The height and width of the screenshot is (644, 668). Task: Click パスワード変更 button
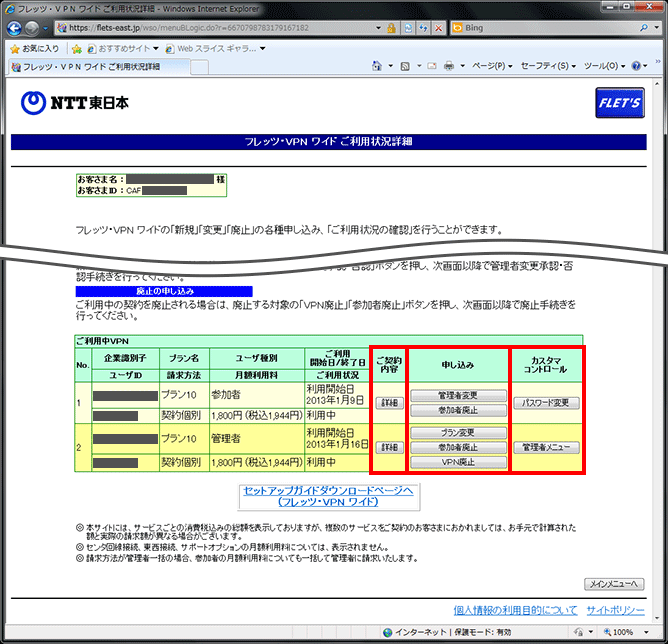pos(546,402)
